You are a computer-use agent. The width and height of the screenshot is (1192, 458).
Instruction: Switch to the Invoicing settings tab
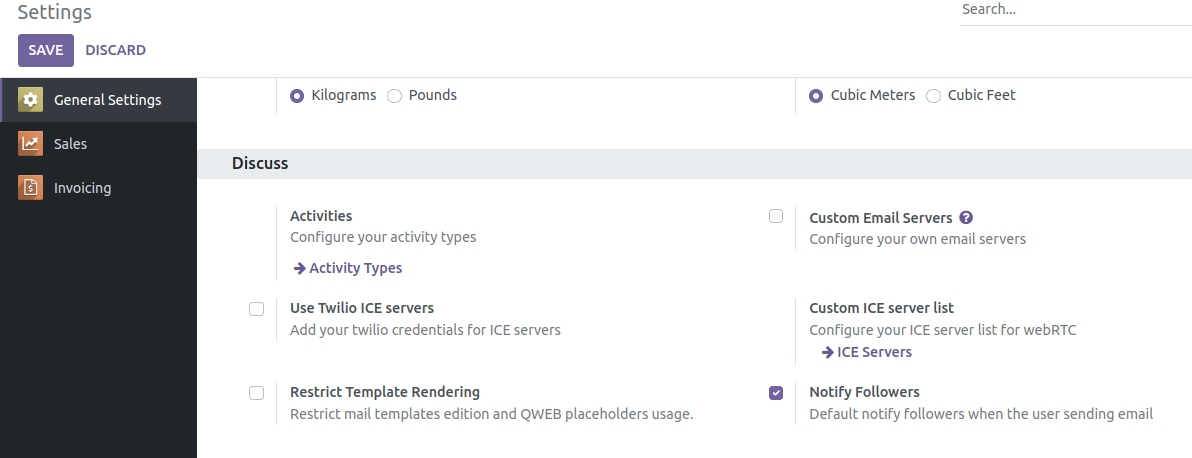point(82,188)
